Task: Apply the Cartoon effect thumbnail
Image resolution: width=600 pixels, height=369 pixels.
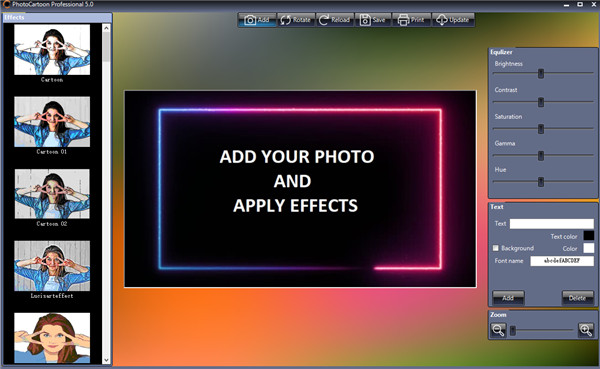Action: (52, 50)
